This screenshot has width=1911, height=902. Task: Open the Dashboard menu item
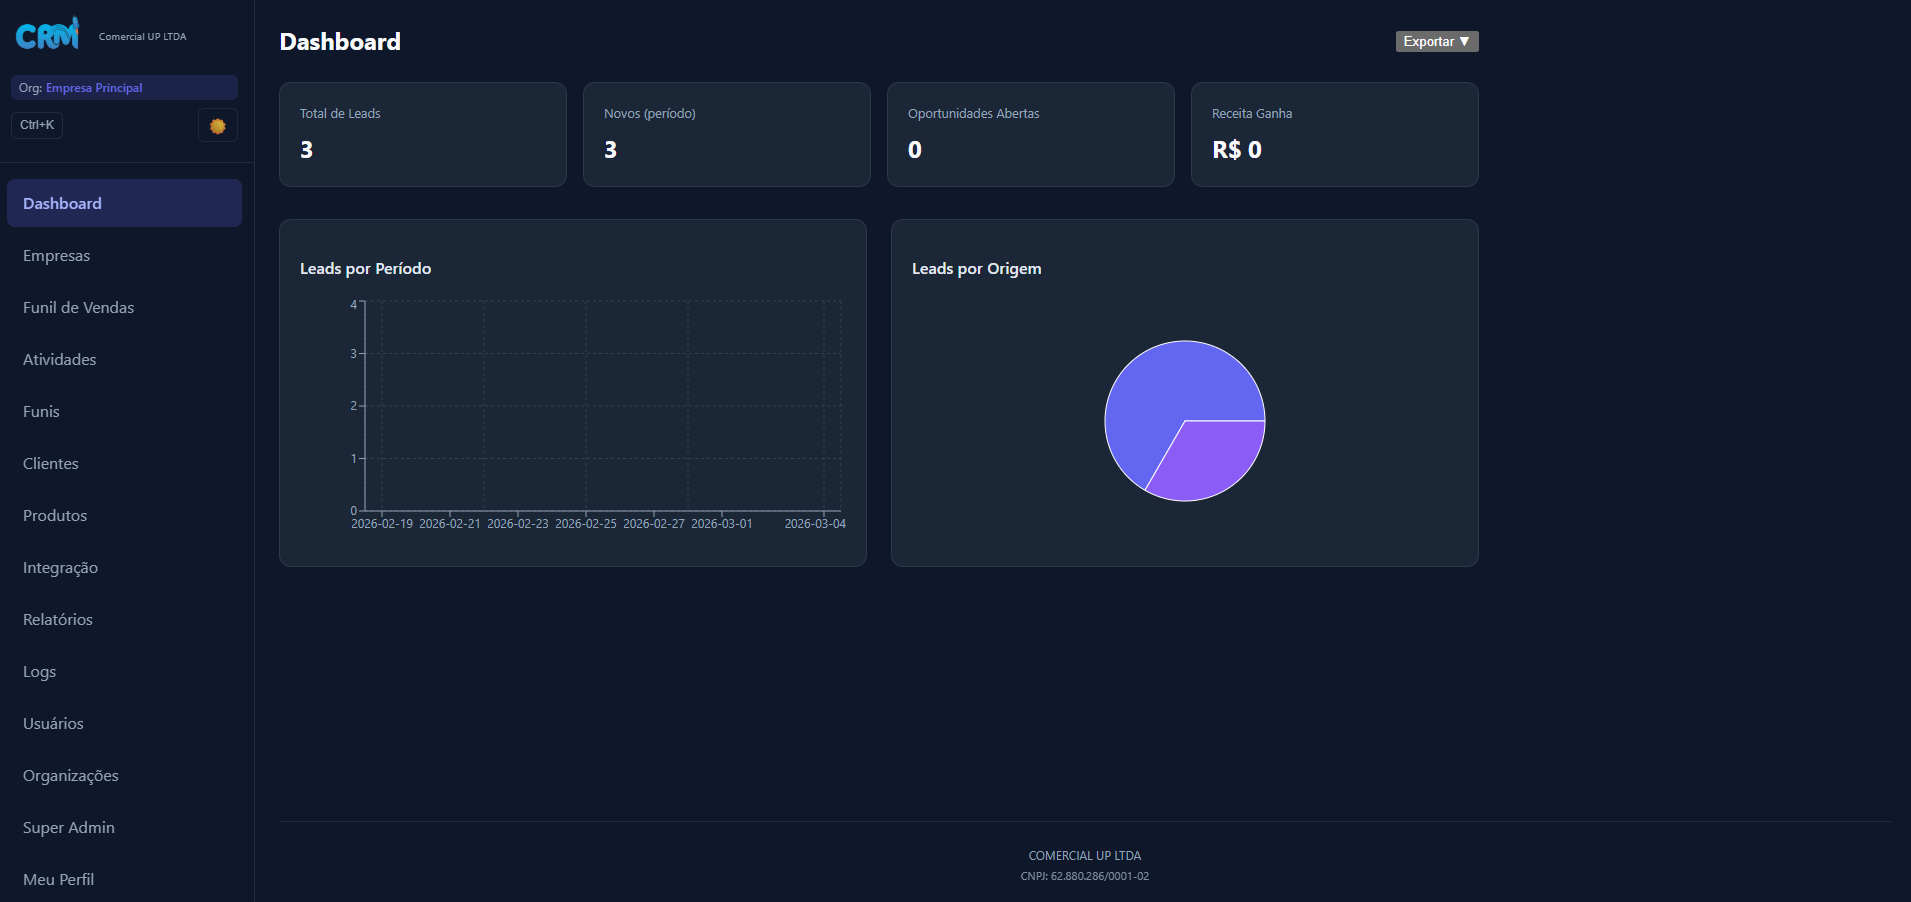pos(124,203)
